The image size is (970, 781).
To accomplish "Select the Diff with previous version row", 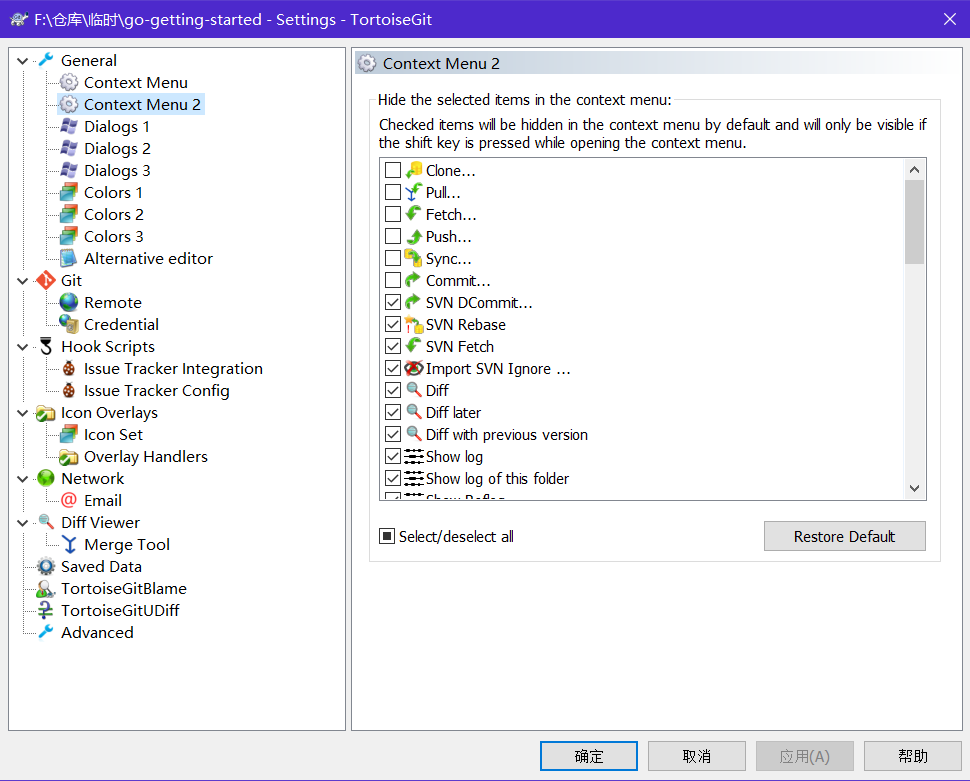I will [x=507, y=434].
